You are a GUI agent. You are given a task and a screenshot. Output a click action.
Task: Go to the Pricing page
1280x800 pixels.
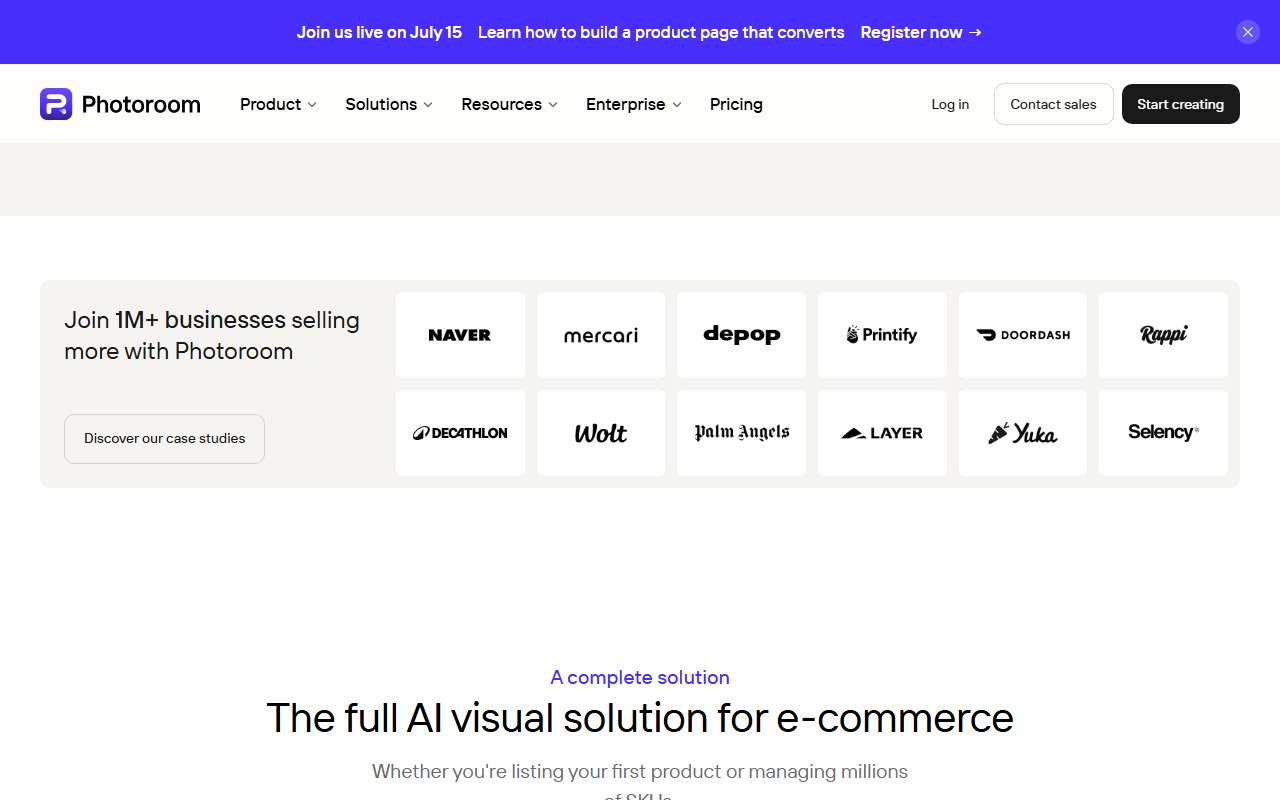click(736, 104)
